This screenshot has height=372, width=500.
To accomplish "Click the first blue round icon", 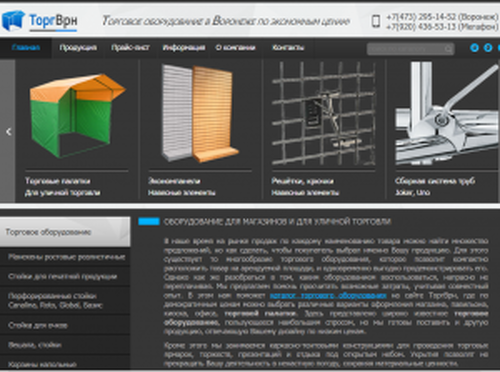I will coord(474,48).
